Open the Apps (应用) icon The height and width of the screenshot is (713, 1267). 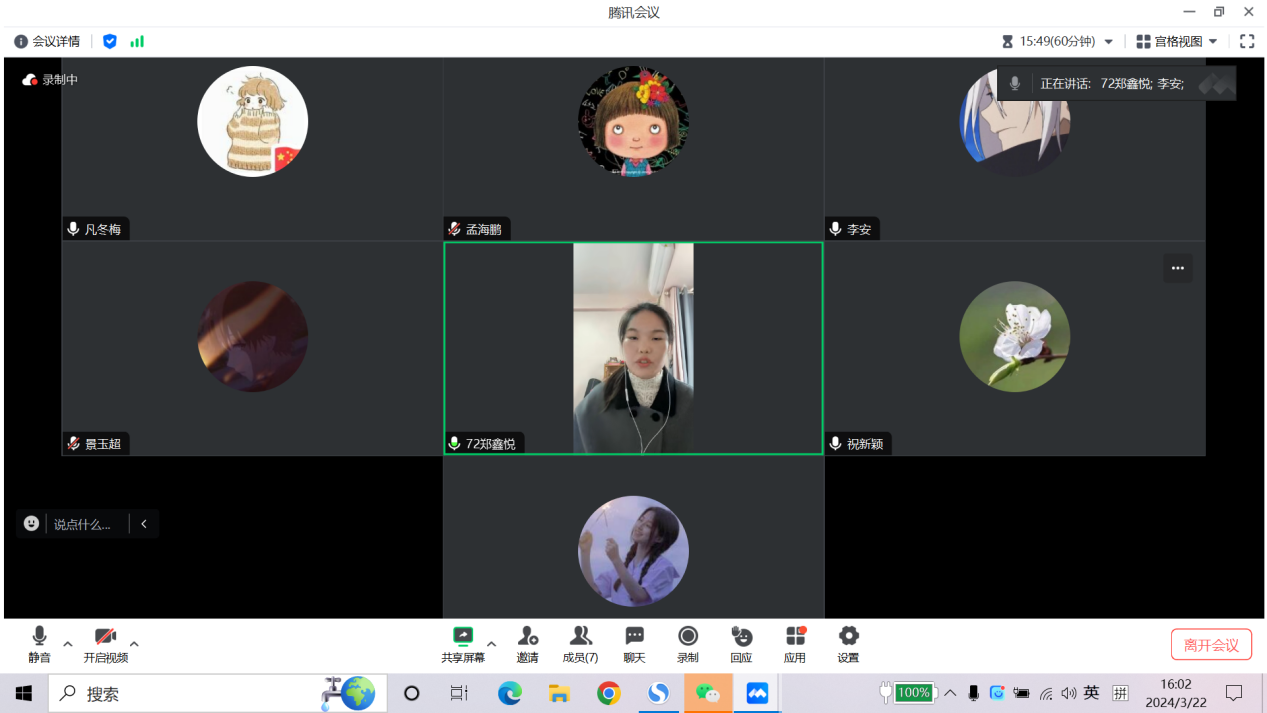[795, 637]
